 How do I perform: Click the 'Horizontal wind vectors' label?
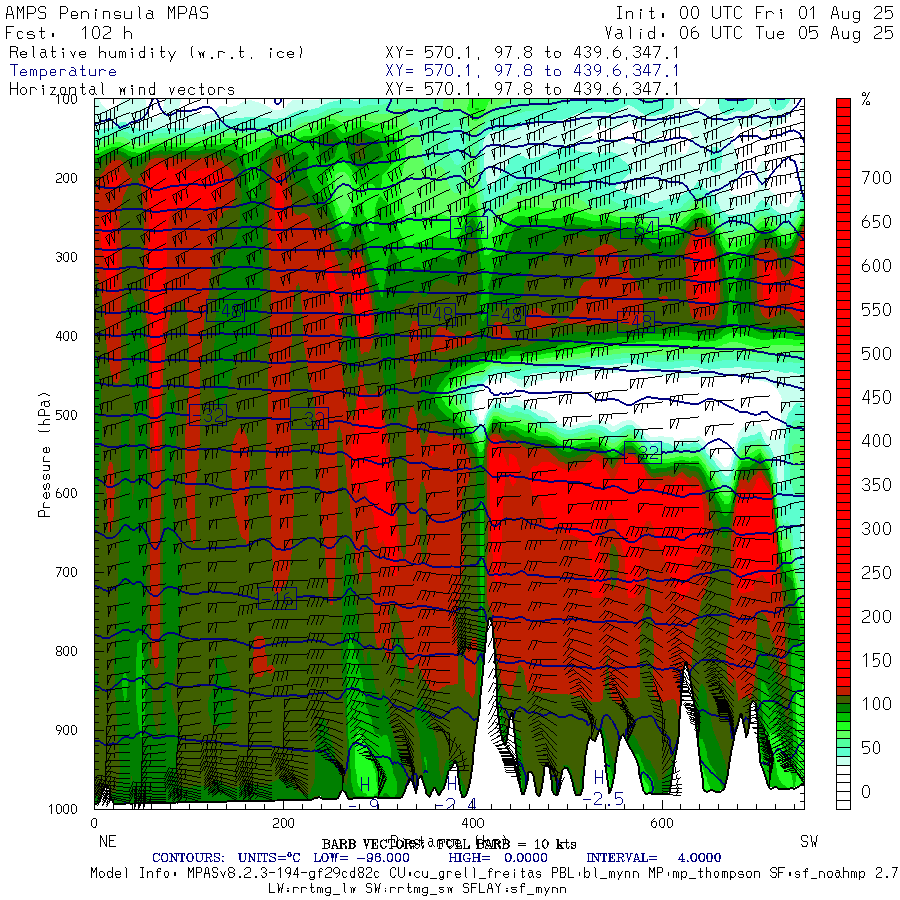tap(122, 90)
